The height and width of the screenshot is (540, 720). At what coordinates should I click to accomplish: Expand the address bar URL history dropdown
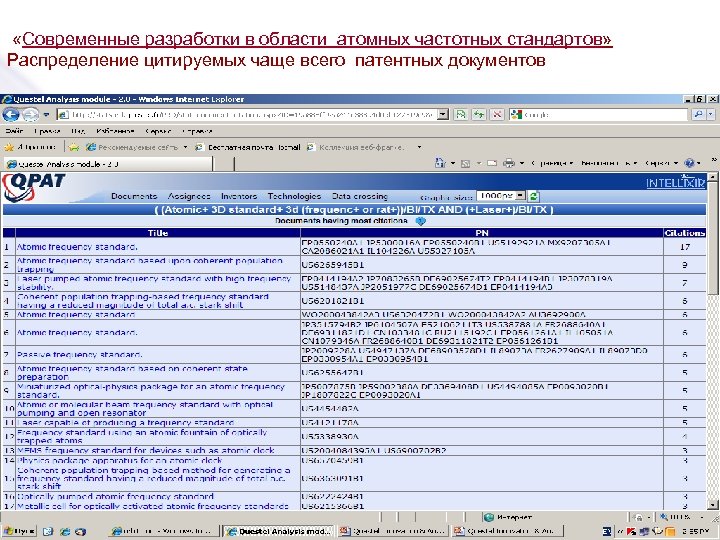(x=443, y=114)
